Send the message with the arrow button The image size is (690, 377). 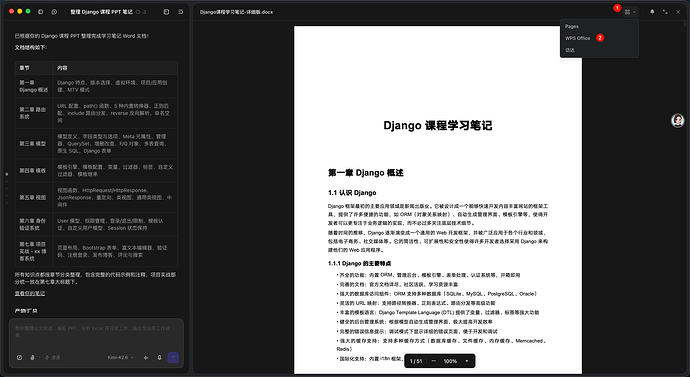point(173,358)
